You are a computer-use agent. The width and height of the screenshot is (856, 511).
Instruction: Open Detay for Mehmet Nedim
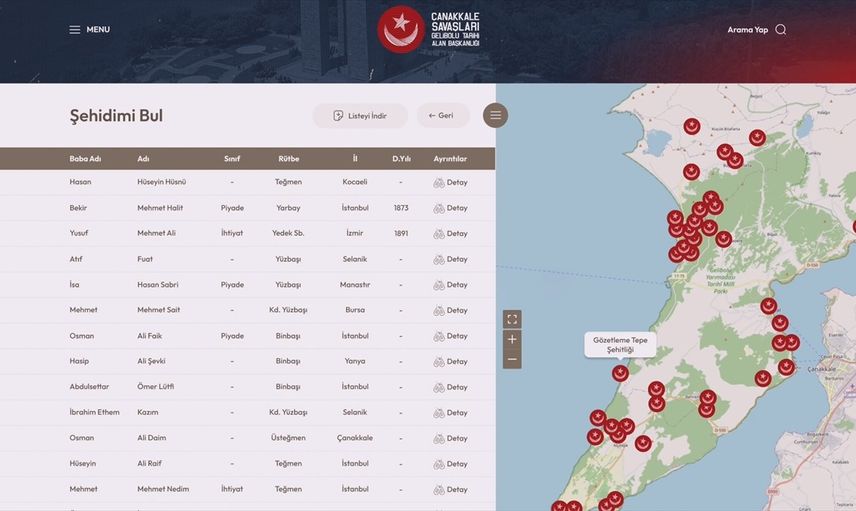450,489
